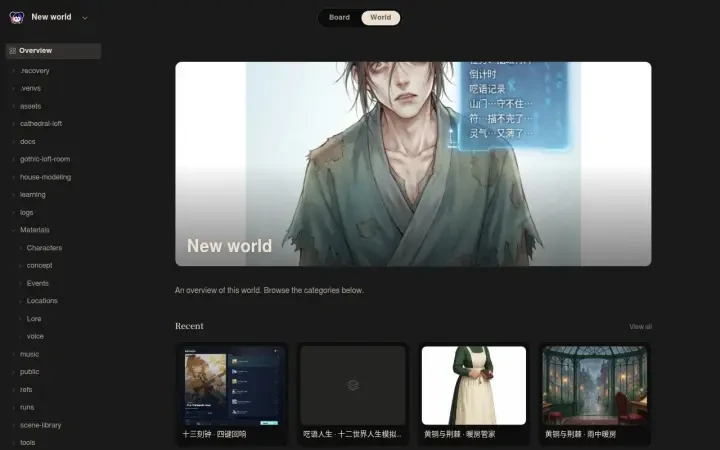720x450 pixels.
Task: Open the 呓语人生 placeholder card thumbnail
Action: (x=353, y=386)
